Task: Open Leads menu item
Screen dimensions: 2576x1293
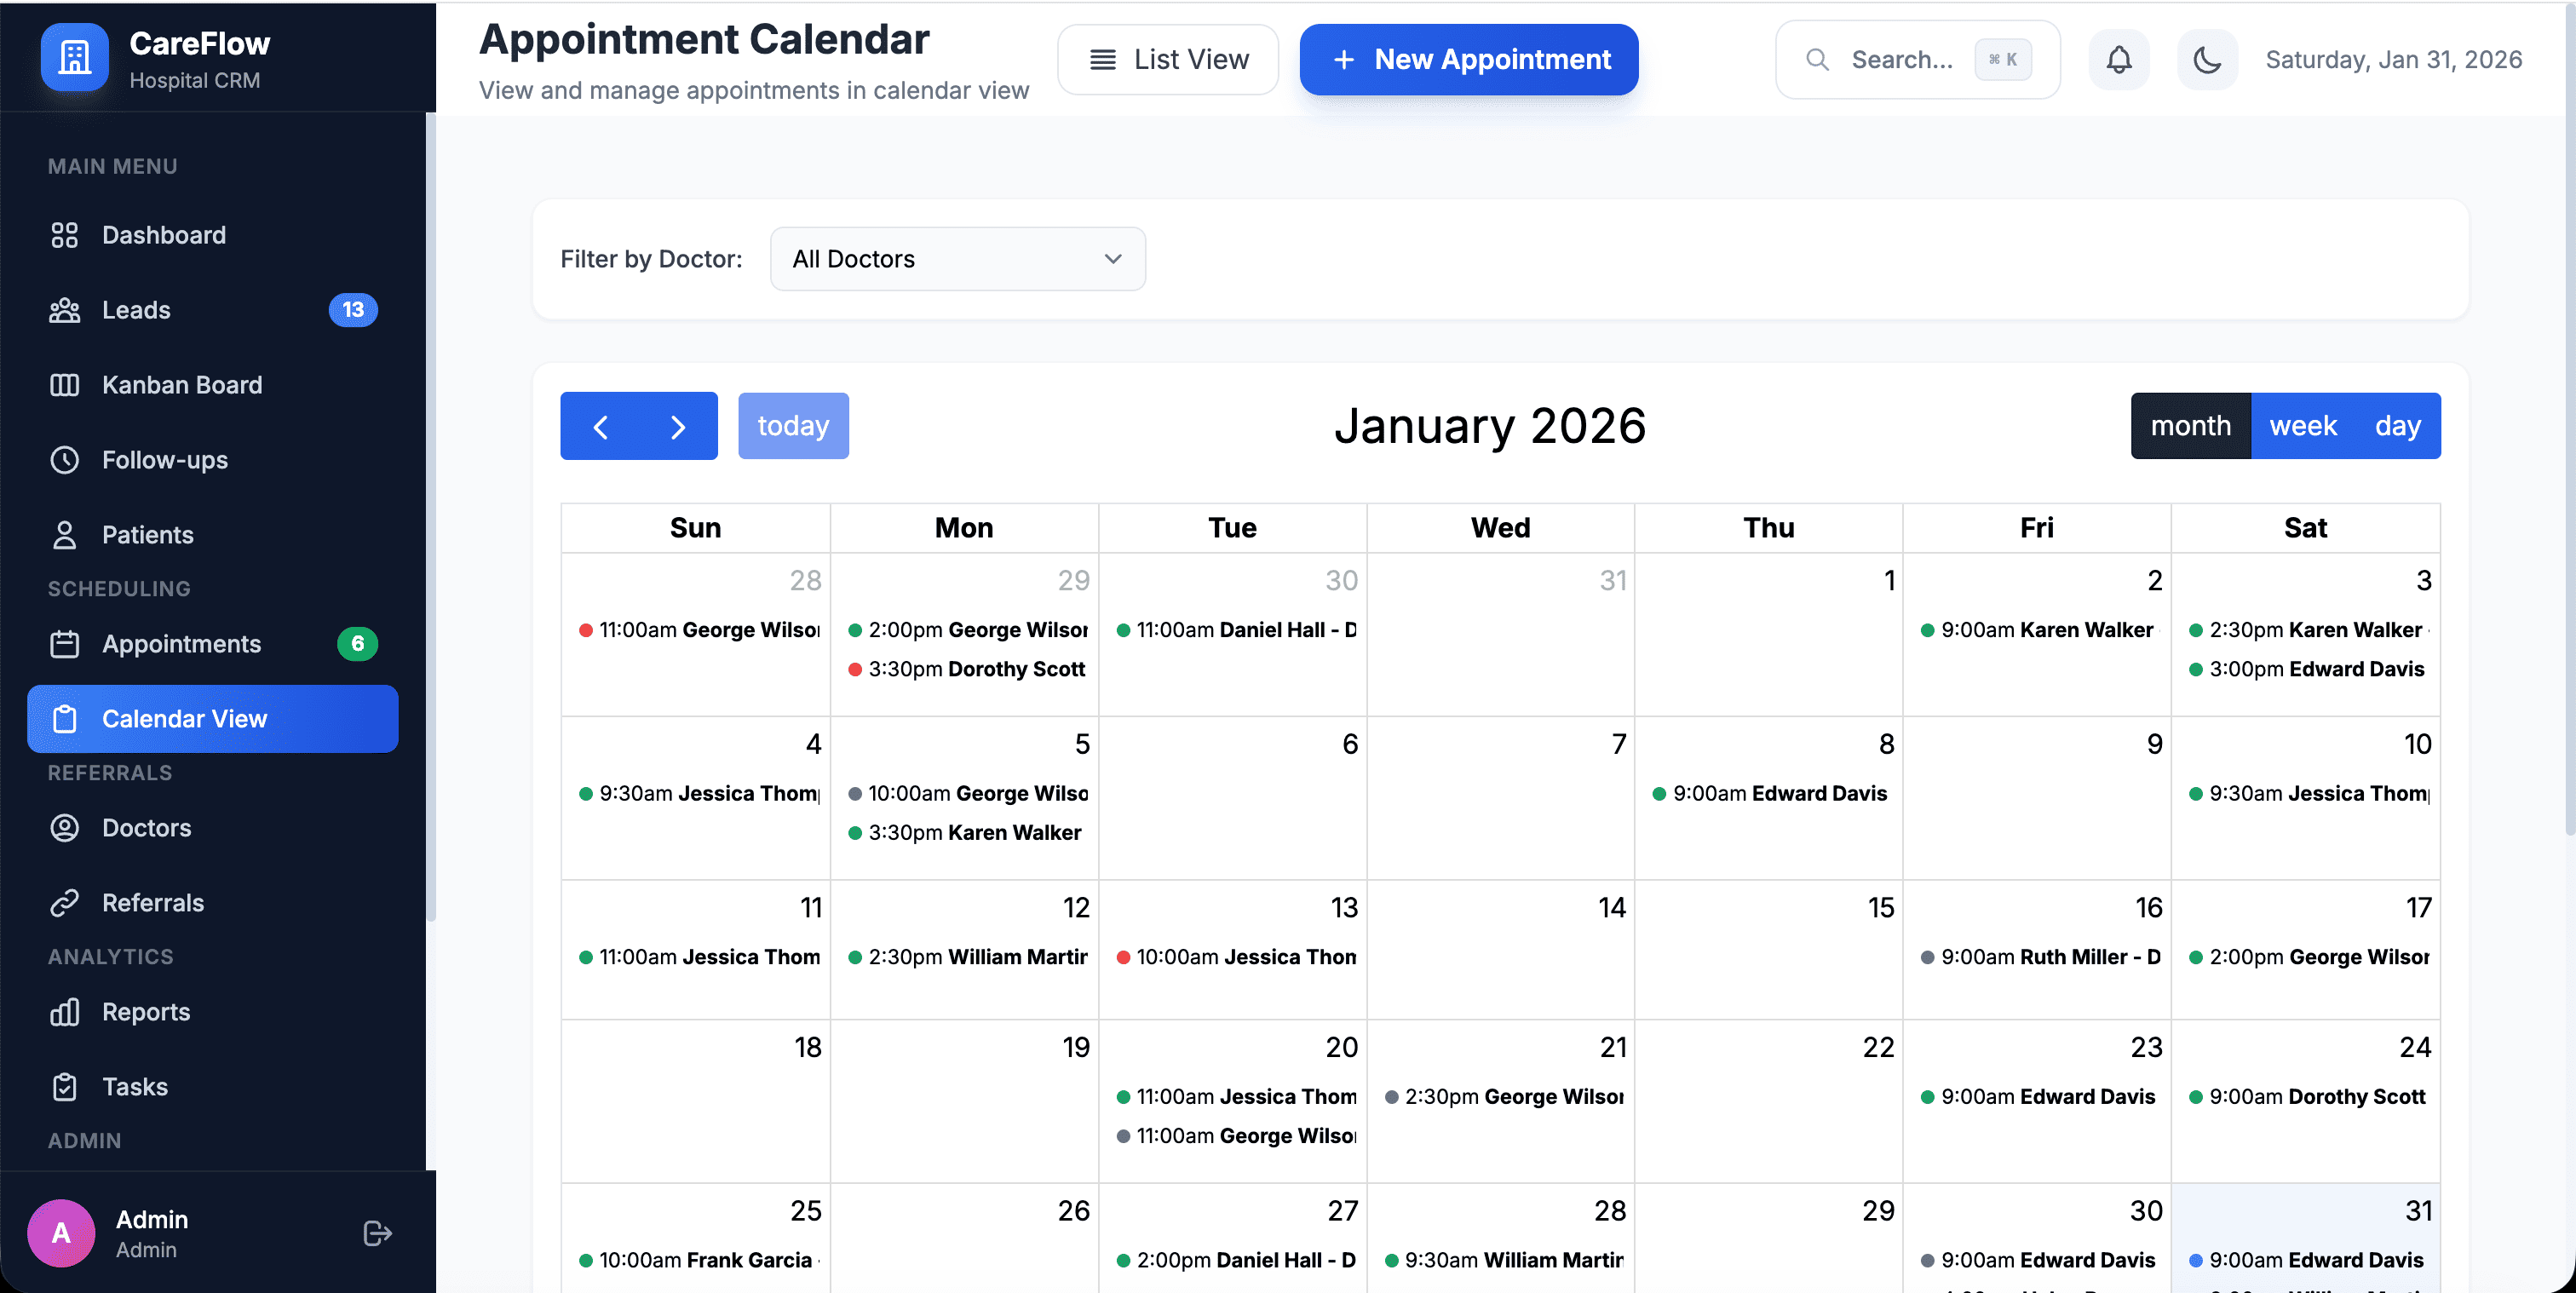Action: tap(136, 310)
